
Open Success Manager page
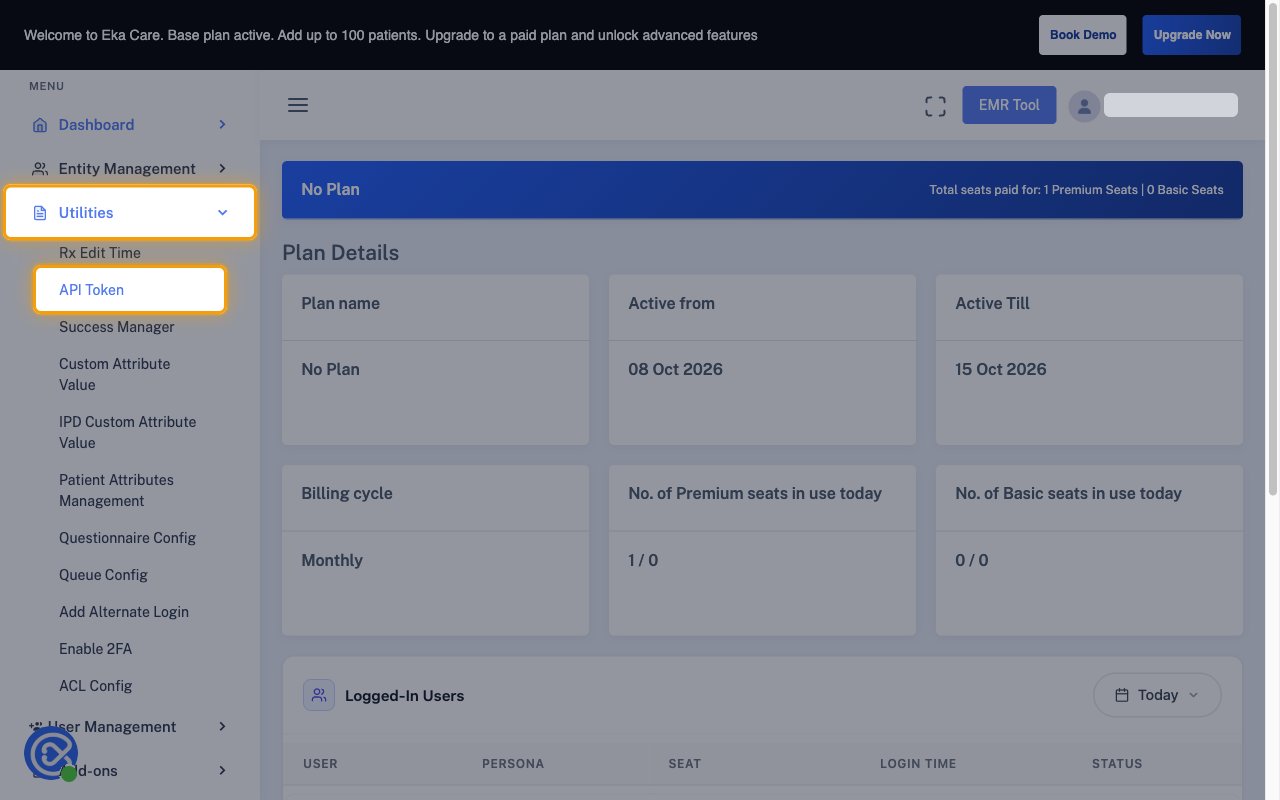pos(117,327)
